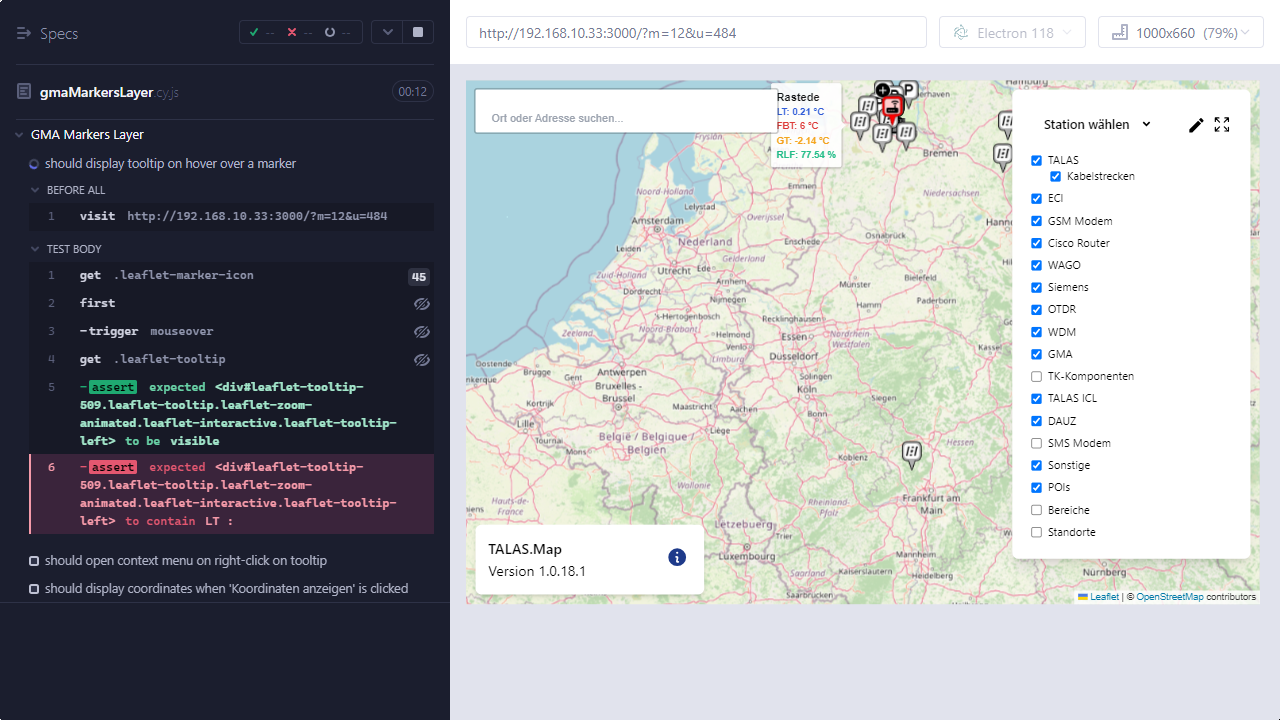Click the pencil edit icon in layer panel
This screenshot has height=720, width=1280.
[1196, 125]
